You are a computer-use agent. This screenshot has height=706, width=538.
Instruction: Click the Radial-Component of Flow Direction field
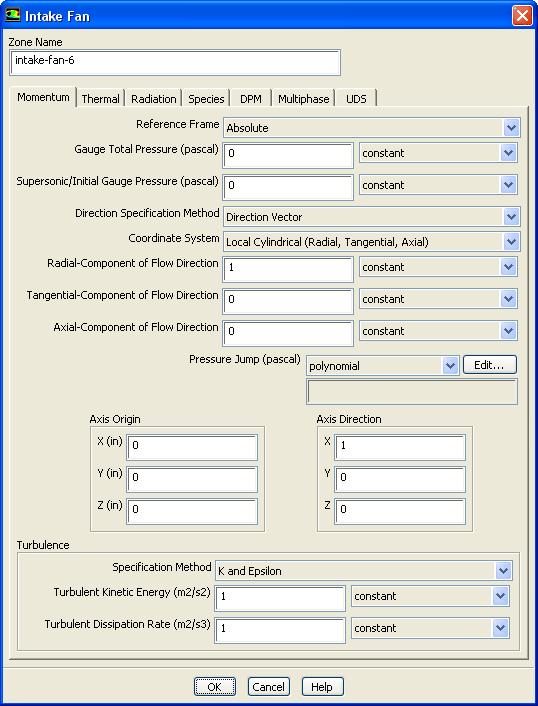(288, 269)
